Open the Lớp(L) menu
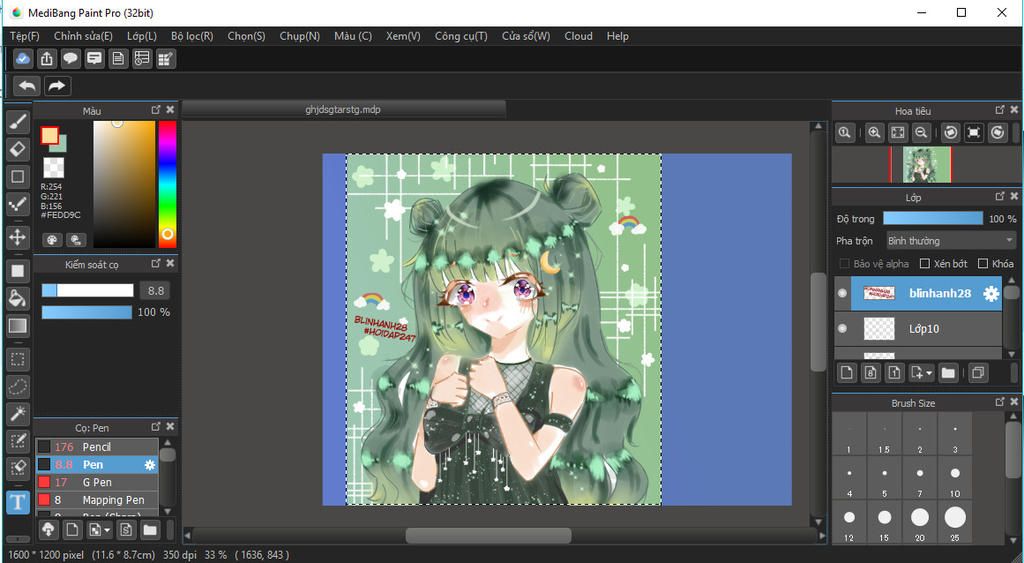The image size is (1024, 563). 142,36
